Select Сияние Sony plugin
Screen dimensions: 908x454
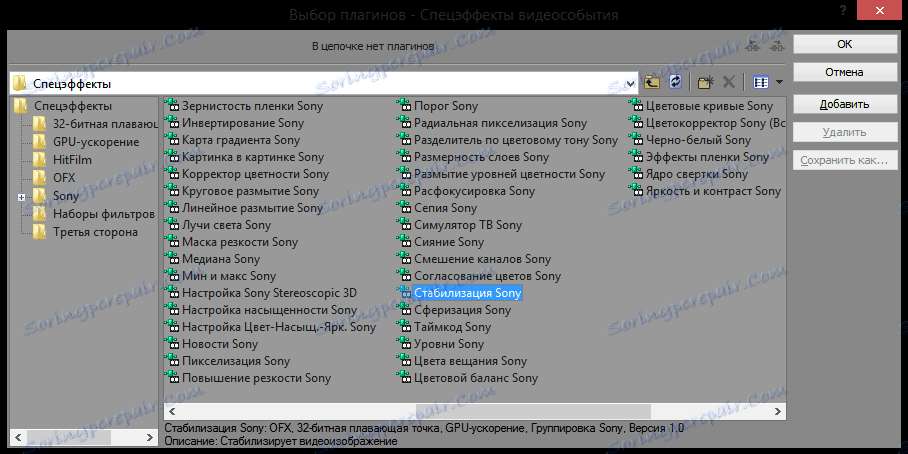pyautogui.click(x=449, y=241)
